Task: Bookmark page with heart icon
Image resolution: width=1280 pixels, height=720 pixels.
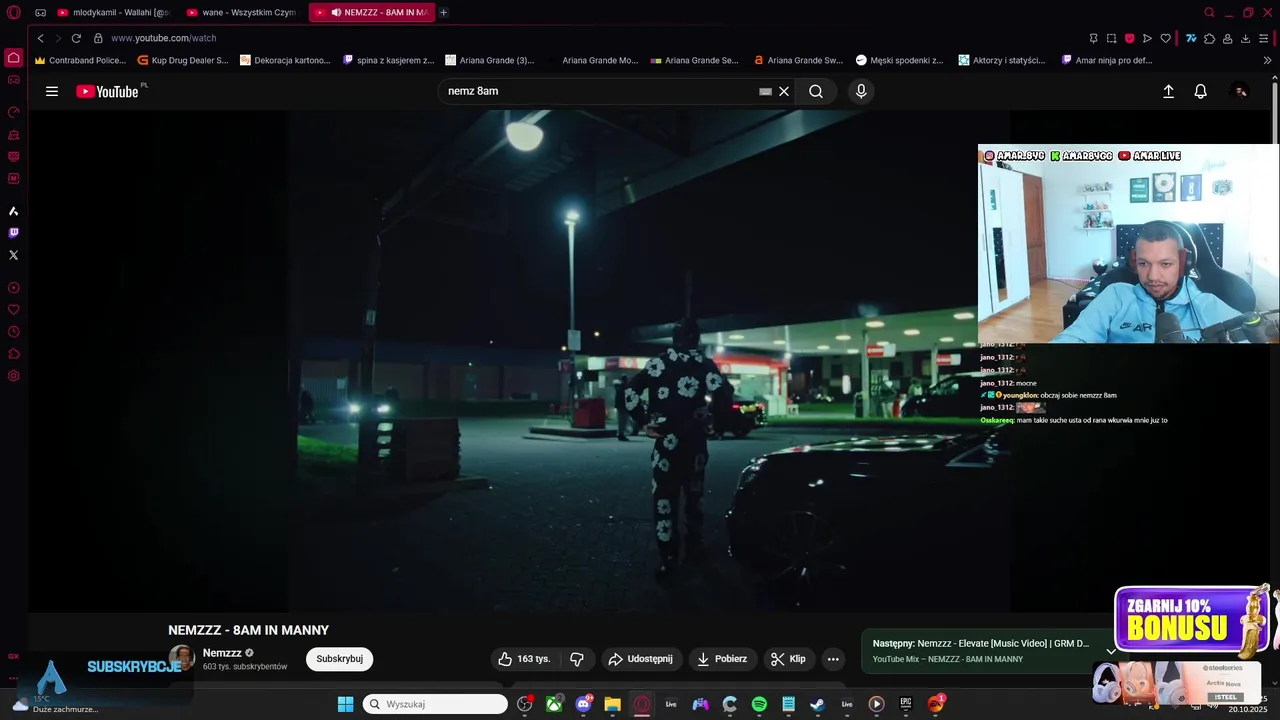Action: point(1165,38)
